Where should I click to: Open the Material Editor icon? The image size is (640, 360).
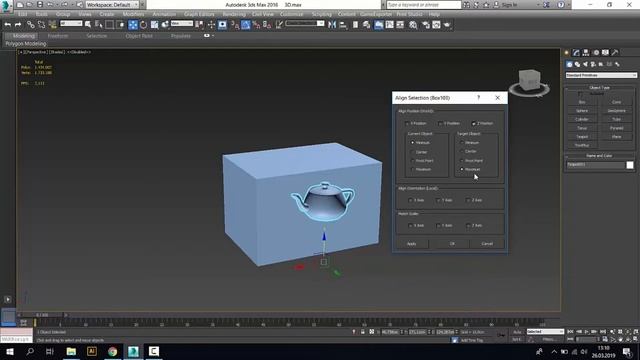(x=413, y=25)
